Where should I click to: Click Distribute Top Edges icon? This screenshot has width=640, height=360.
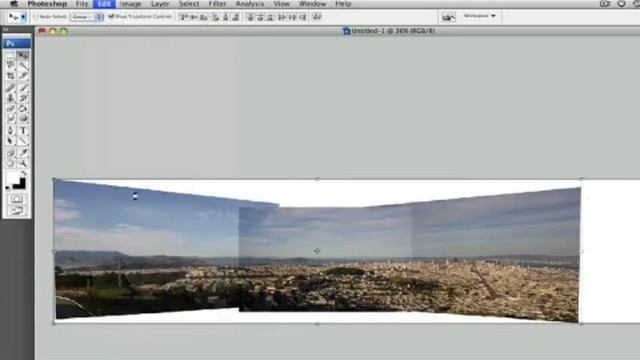[x=251, y=17]
